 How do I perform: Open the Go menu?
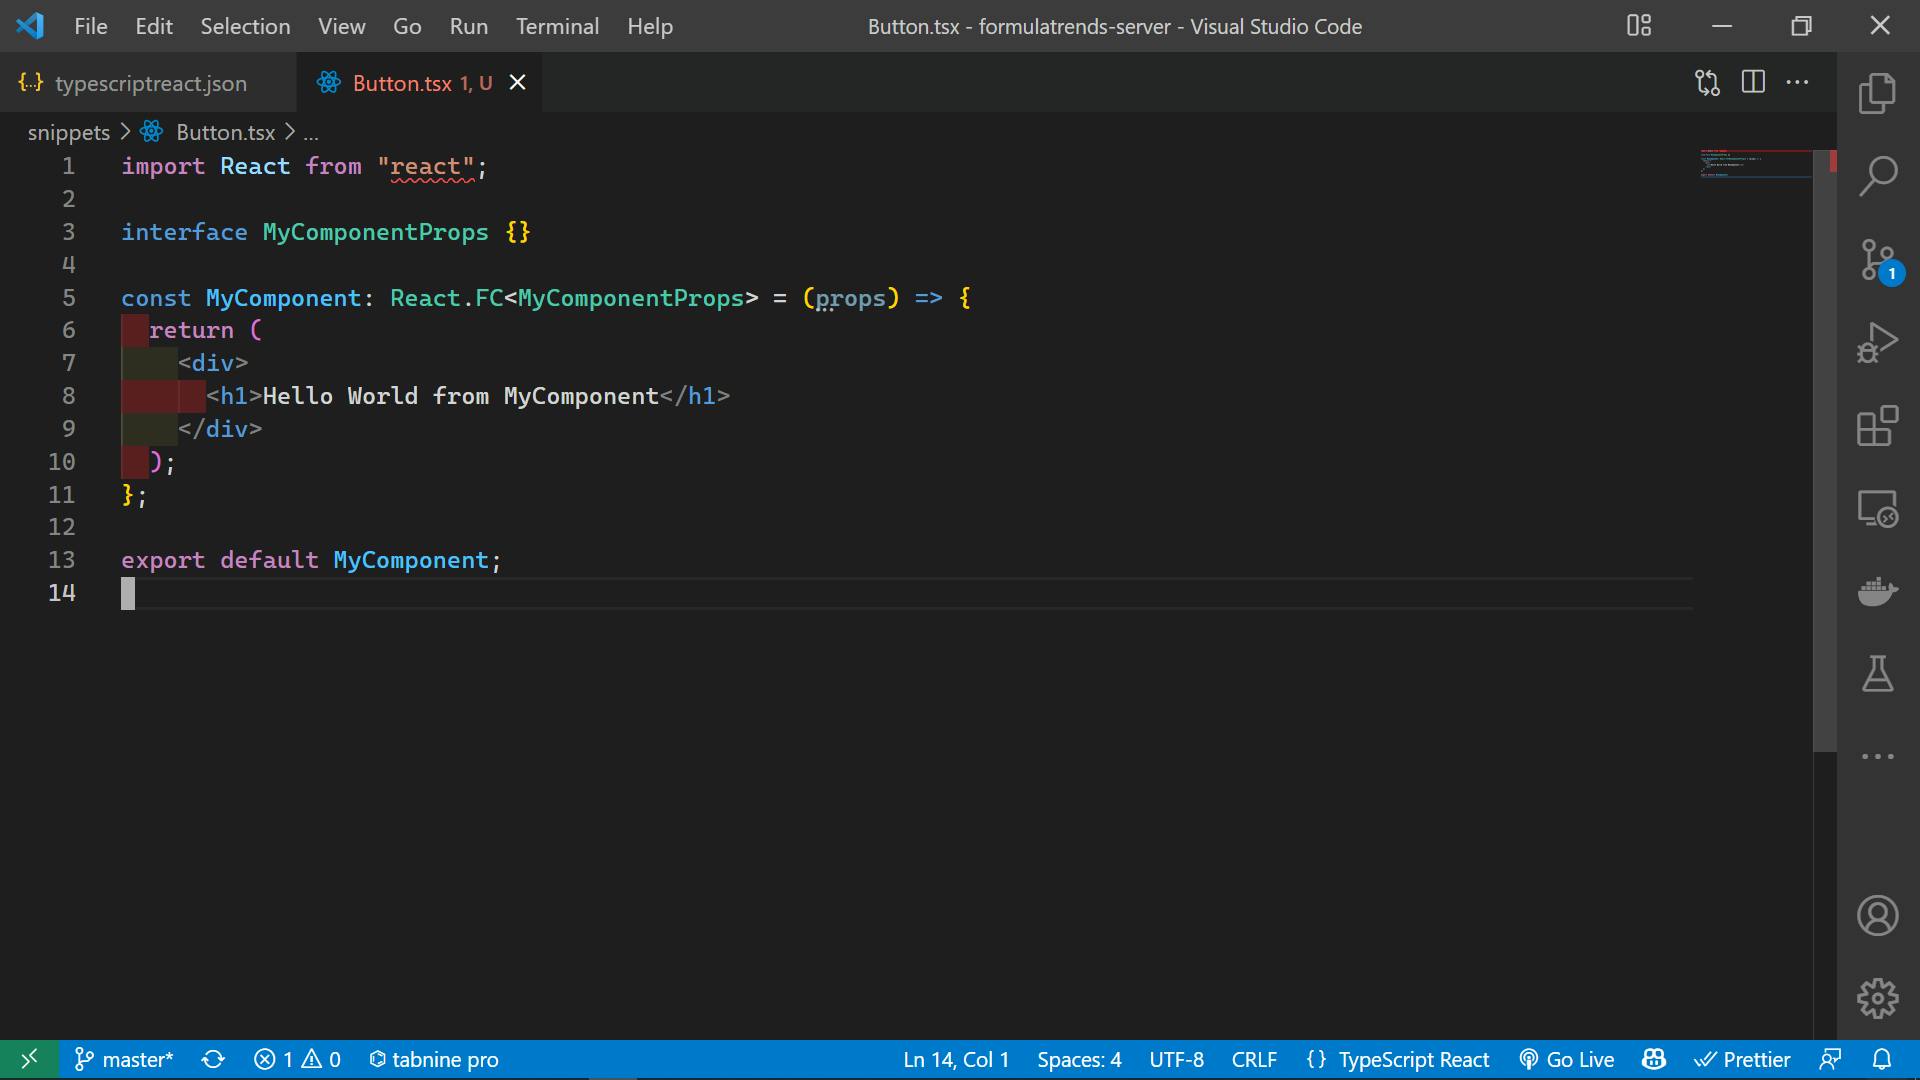pyautogui.click(x=407, y=26)
